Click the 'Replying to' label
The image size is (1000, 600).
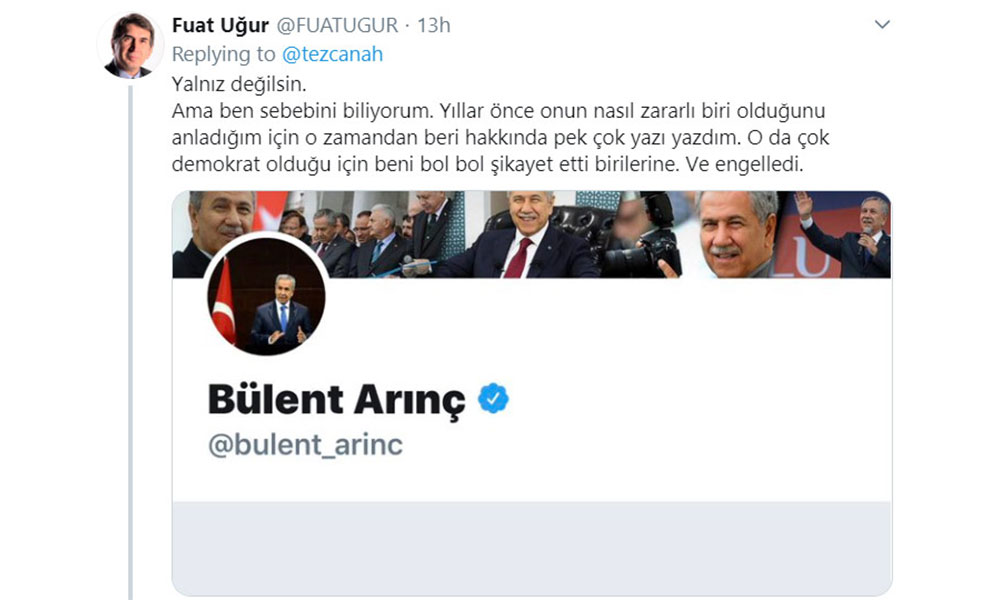click(x=223, y=54)
